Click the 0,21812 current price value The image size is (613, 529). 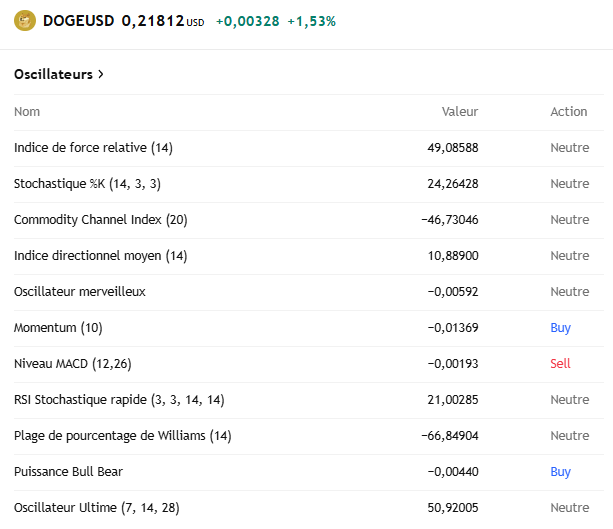(152, 20)
